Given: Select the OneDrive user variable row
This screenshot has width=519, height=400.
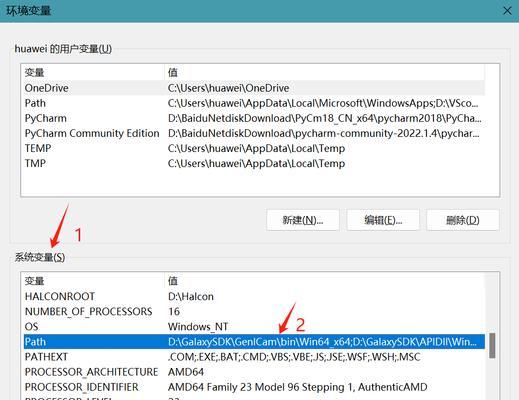Looking at the screenshot, I should 254,88.
